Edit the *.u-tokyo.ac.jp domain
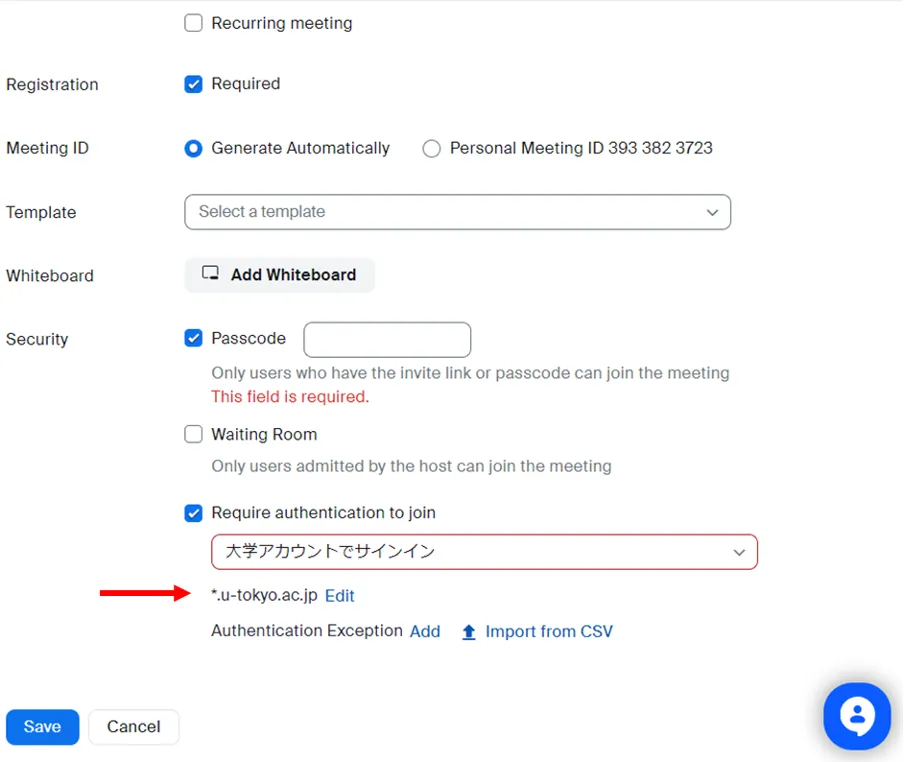 [x=340, y=596]
